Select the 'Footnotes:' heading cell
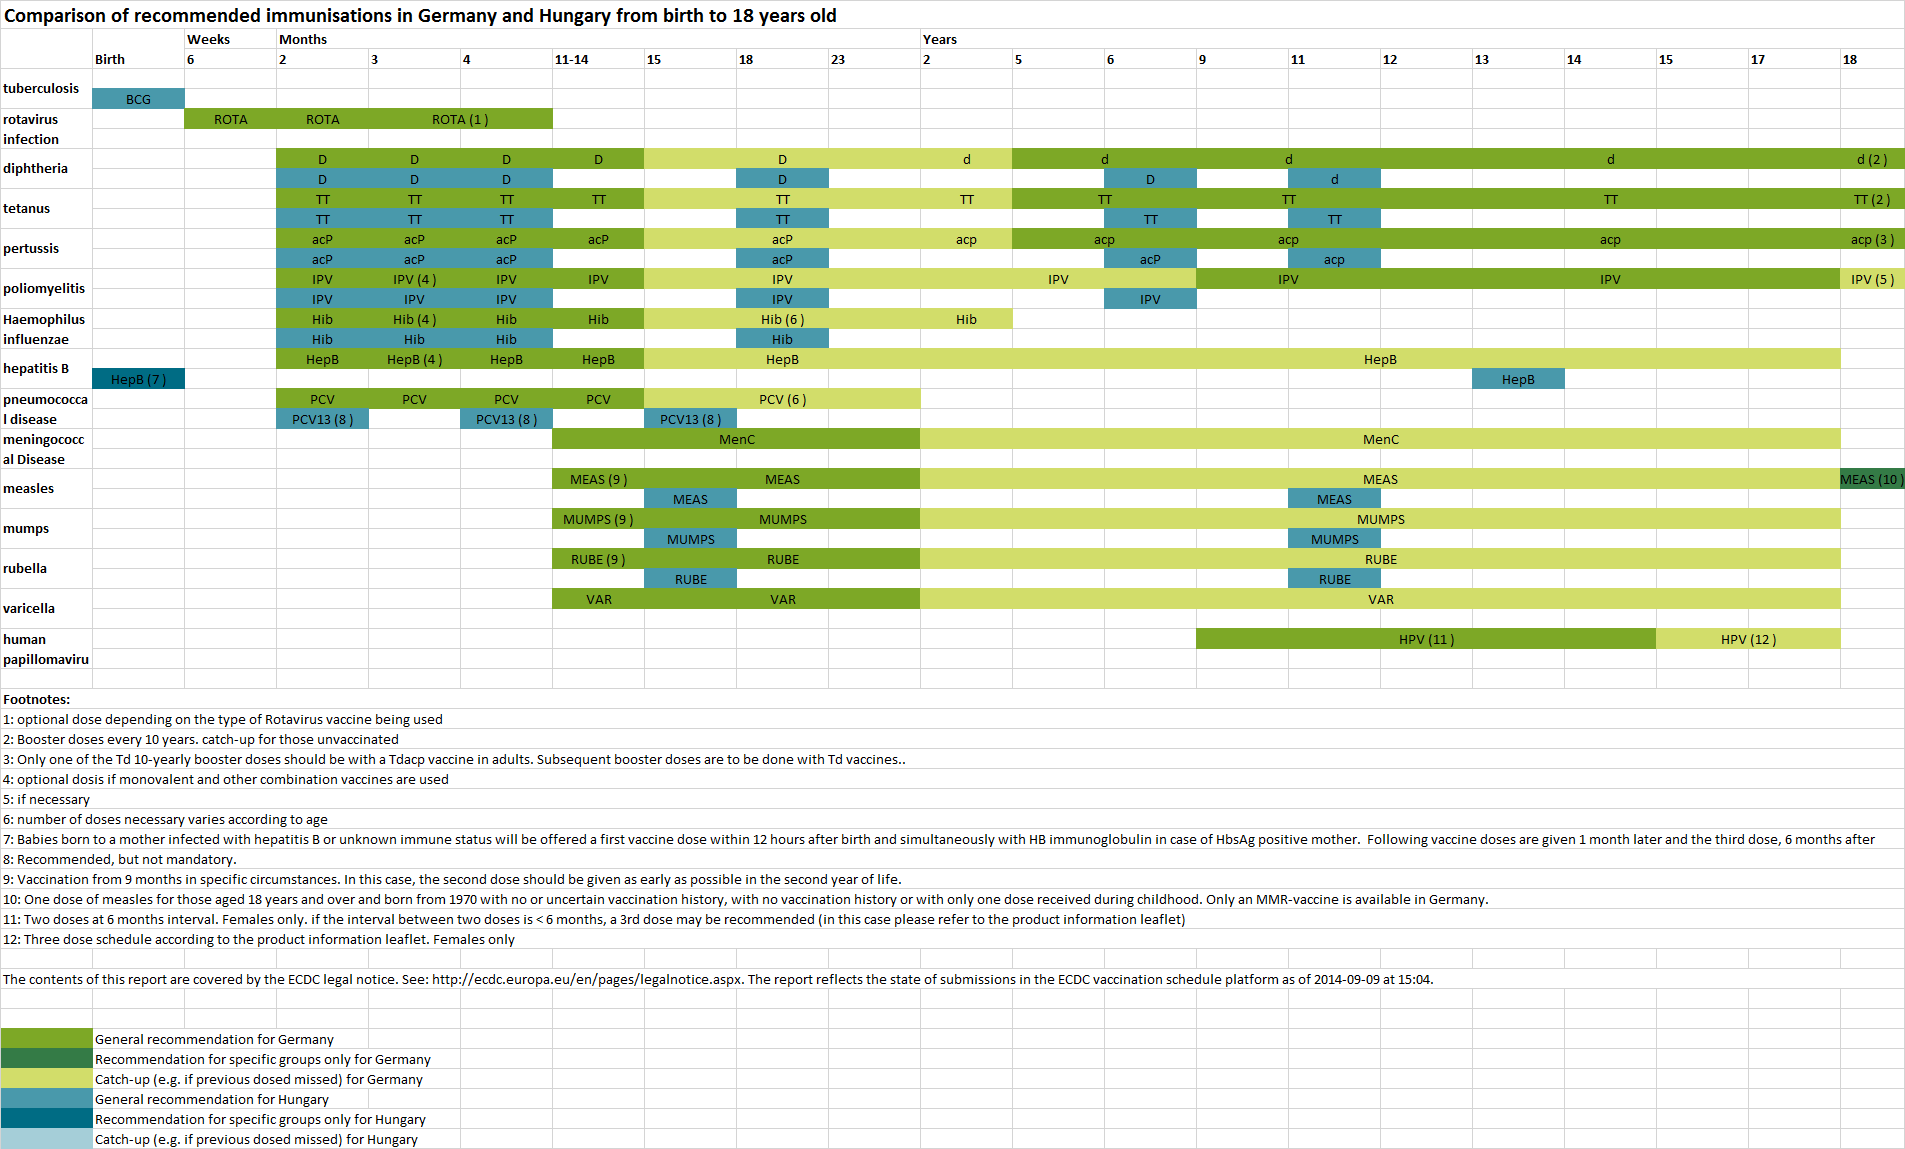 (x=37, y=699)
